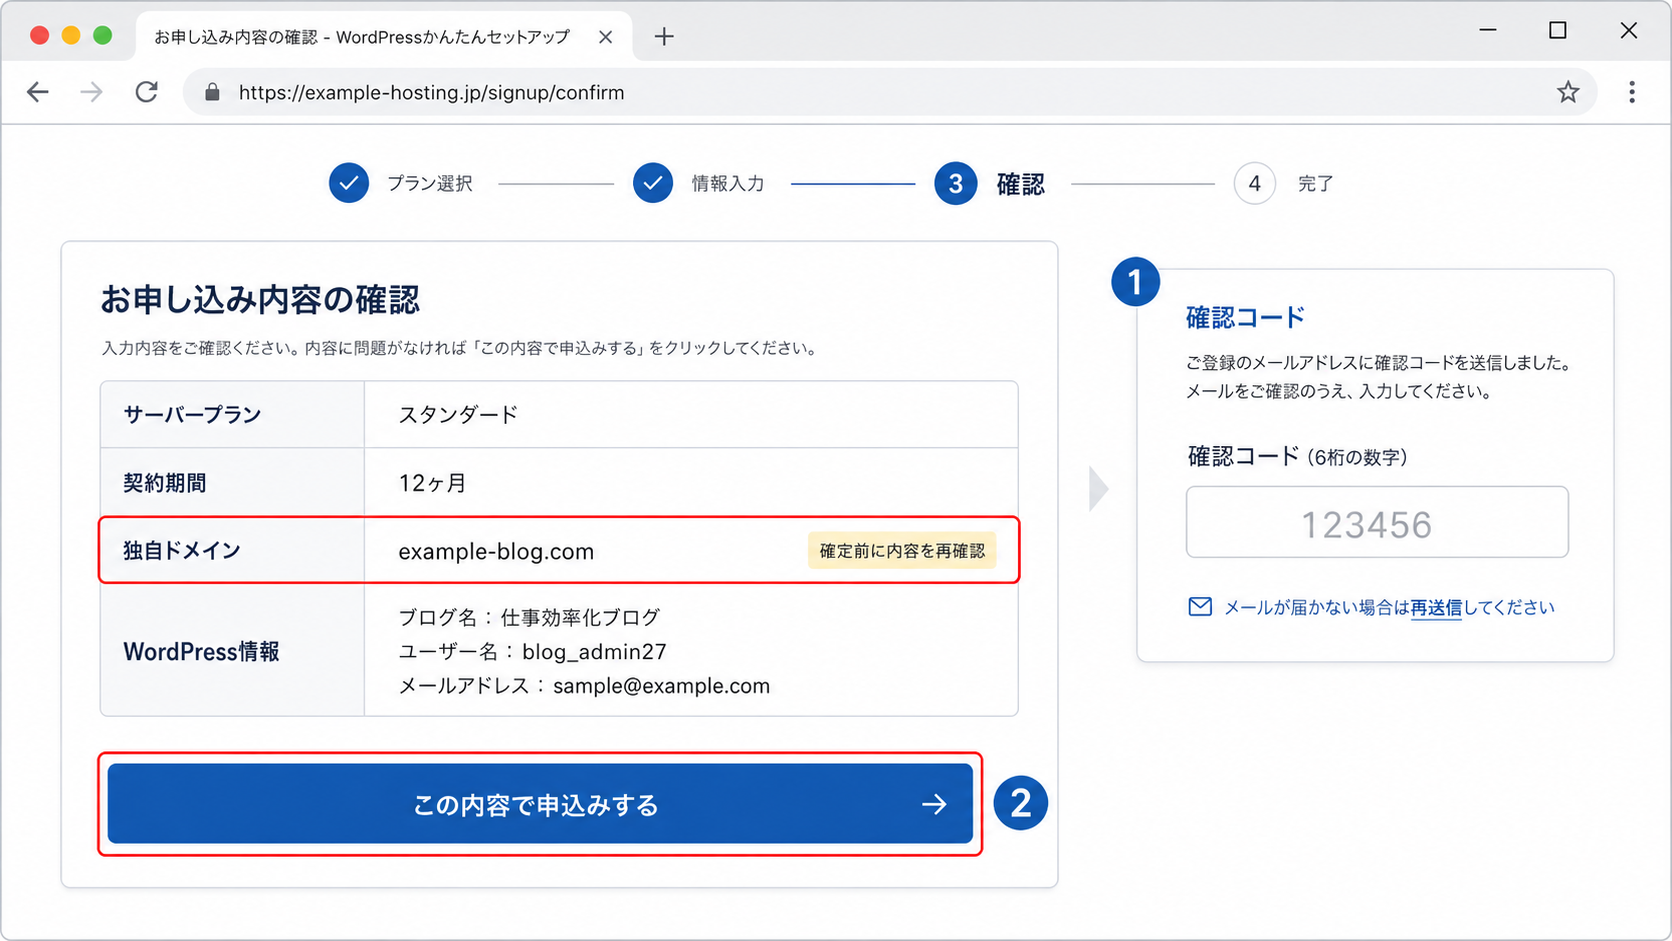Click the browser back arrow
The image size is (1672, 941).
(x=38, y=92)
